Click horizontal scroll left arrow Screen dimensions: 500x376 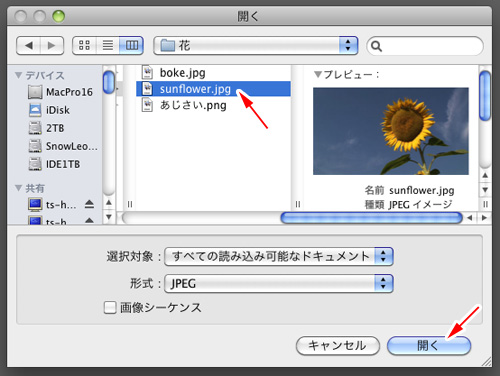pos(470,218)
